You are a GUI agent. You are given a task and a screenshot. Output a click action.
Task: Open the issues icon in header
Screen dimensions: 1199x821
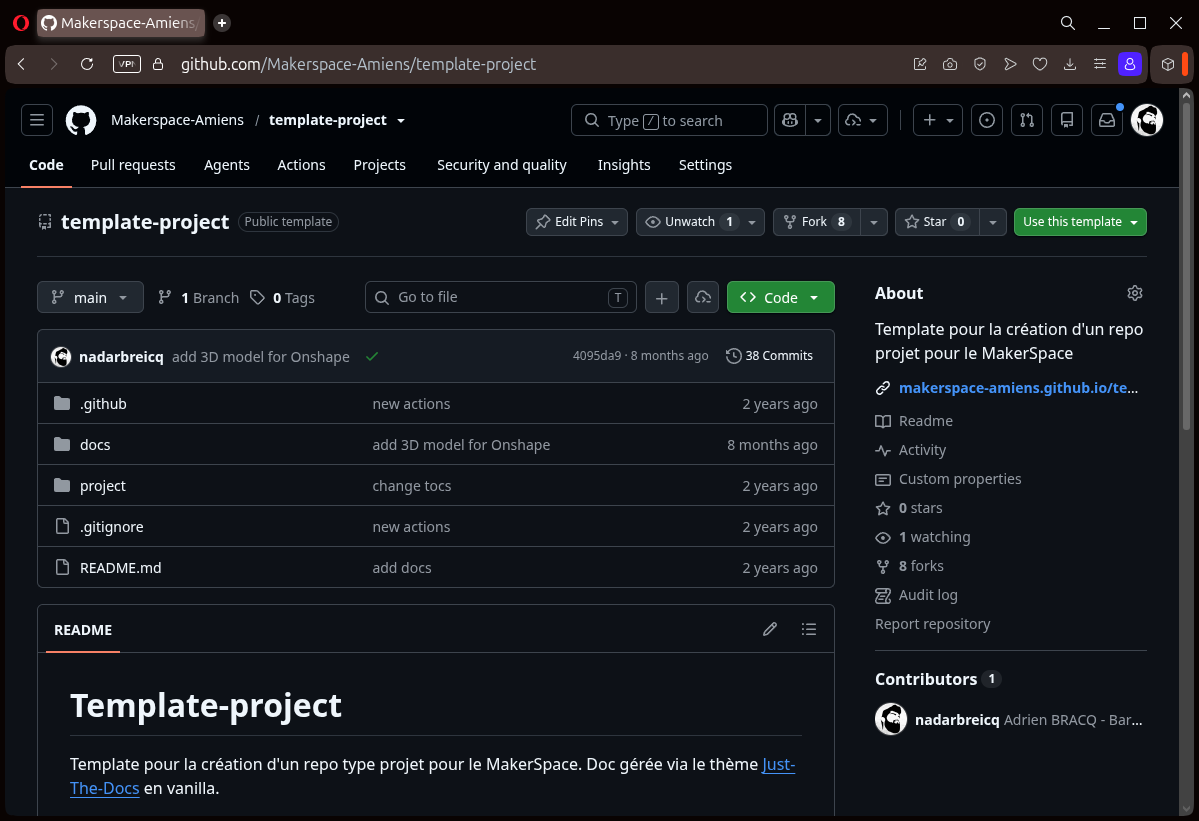pyautogui.click(x=987, y=120)
